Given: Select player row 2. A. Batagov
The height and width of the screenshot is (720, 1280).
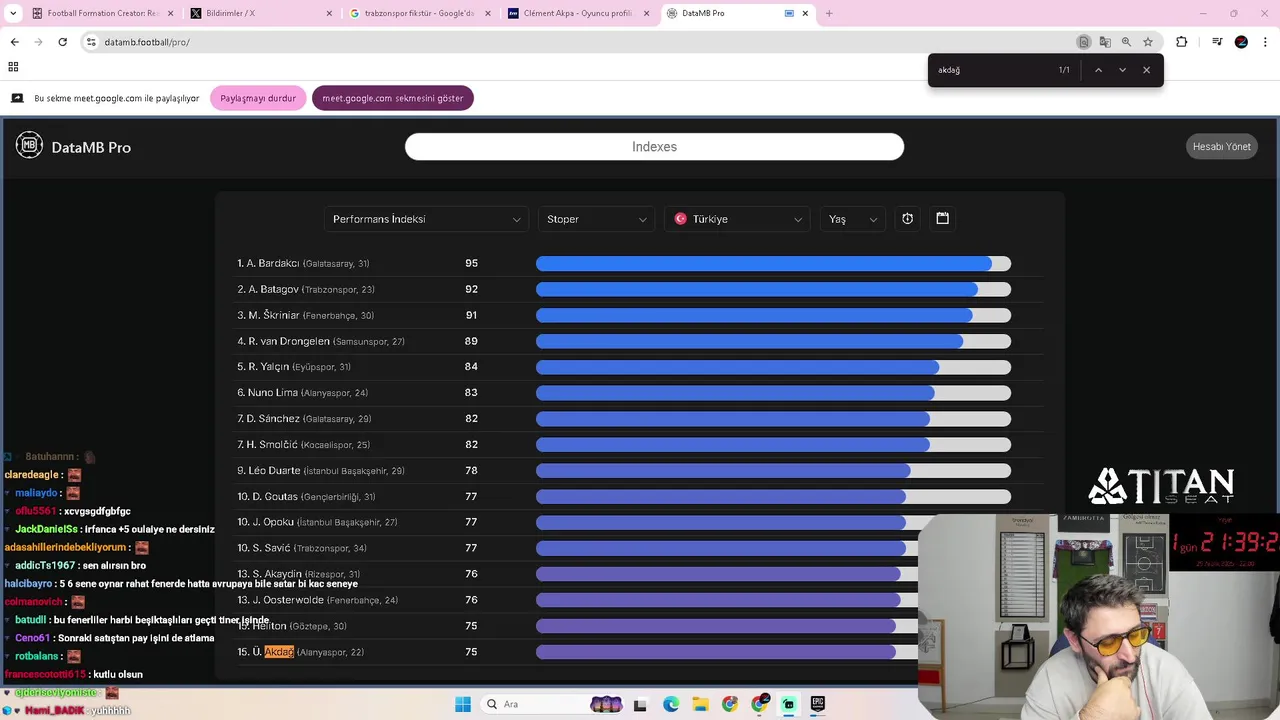Looking at the screenshot, I should tap(640, 289).
